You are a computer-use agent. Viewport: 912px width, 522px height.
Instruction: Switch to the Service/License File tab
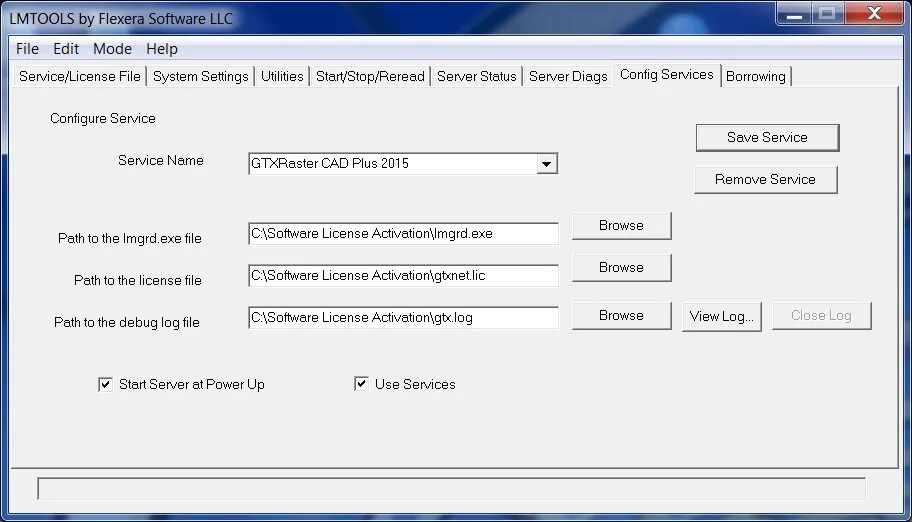click(80, 76)
